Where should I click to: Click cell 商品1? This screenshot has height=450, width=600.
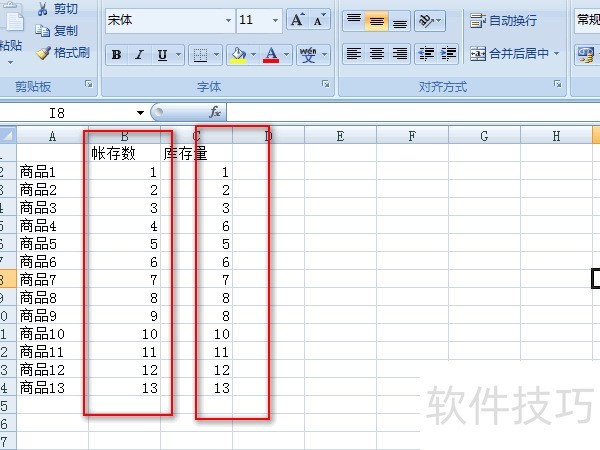[x=52, y=172]
